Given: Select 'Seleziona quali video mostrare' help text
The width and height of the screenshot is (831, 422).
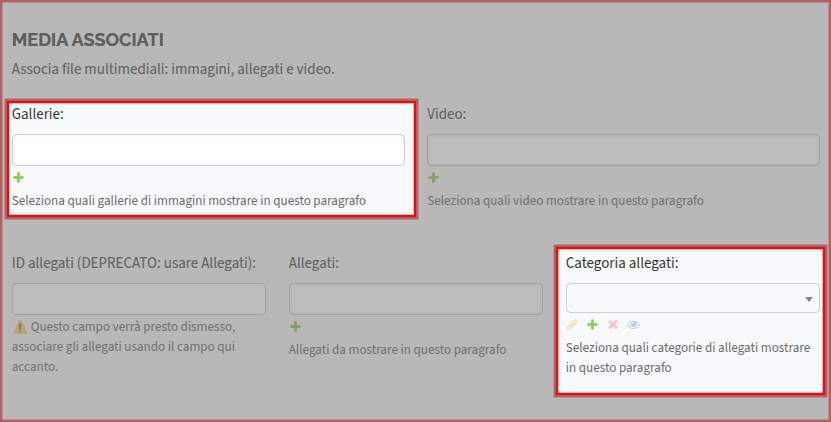Looking at the screenshot, I should point(565,201).
